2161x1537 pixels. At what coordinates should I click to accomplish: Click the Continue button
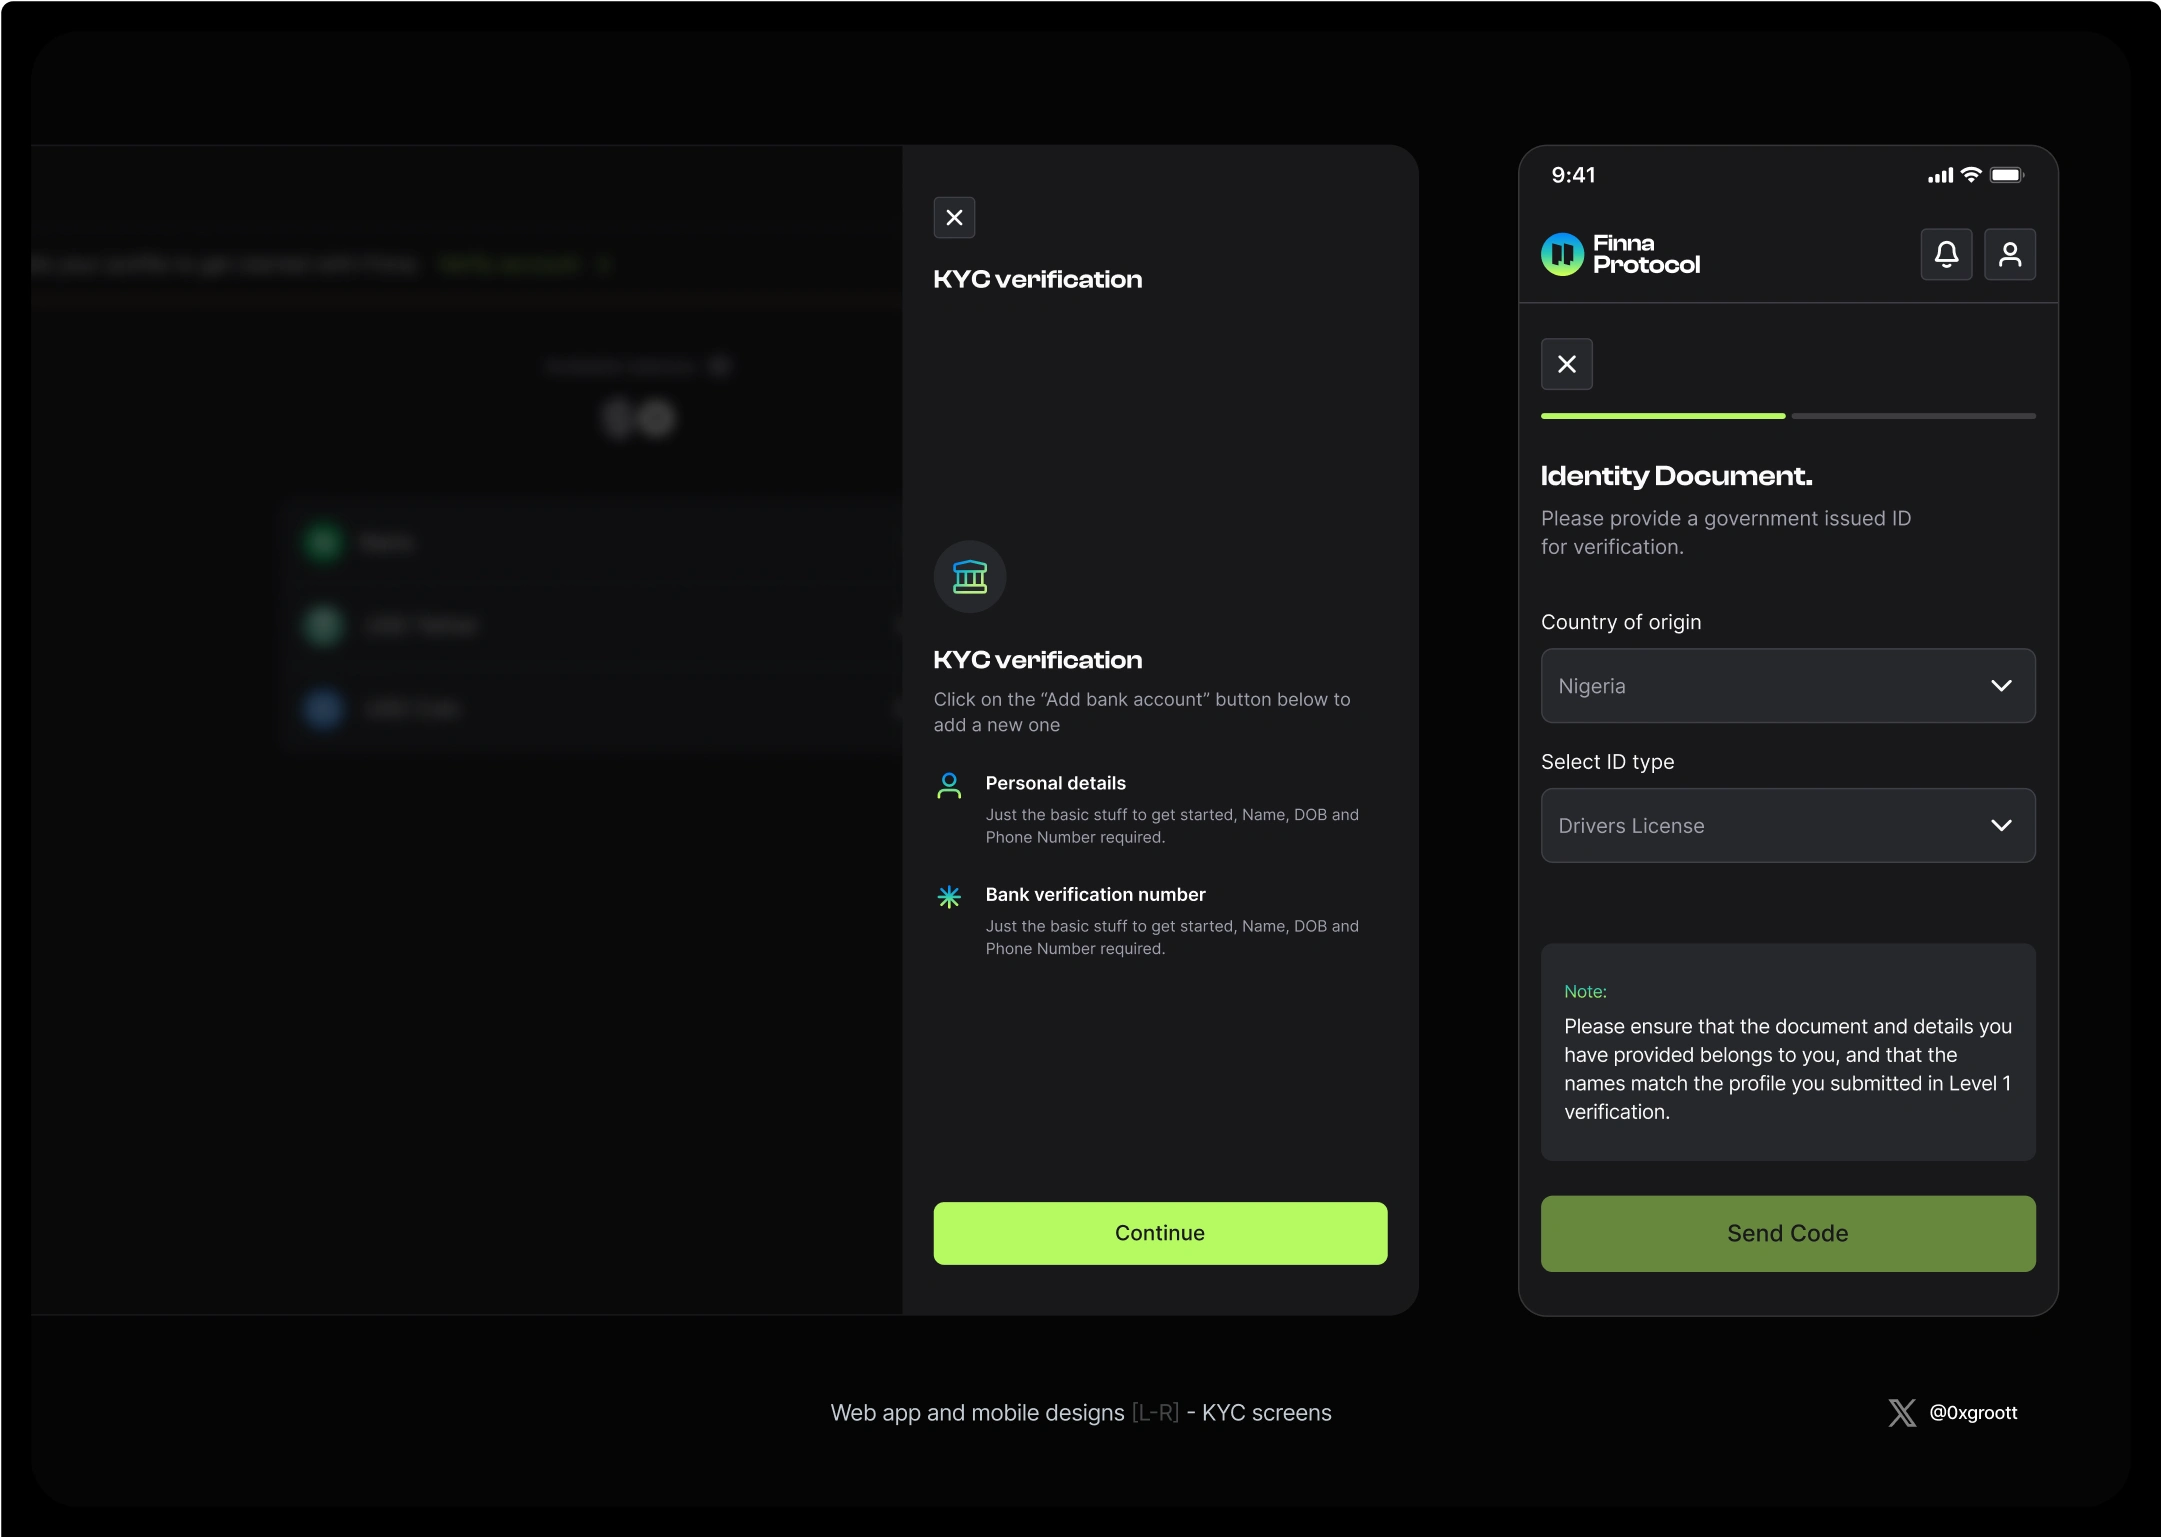point(1159,1233)
